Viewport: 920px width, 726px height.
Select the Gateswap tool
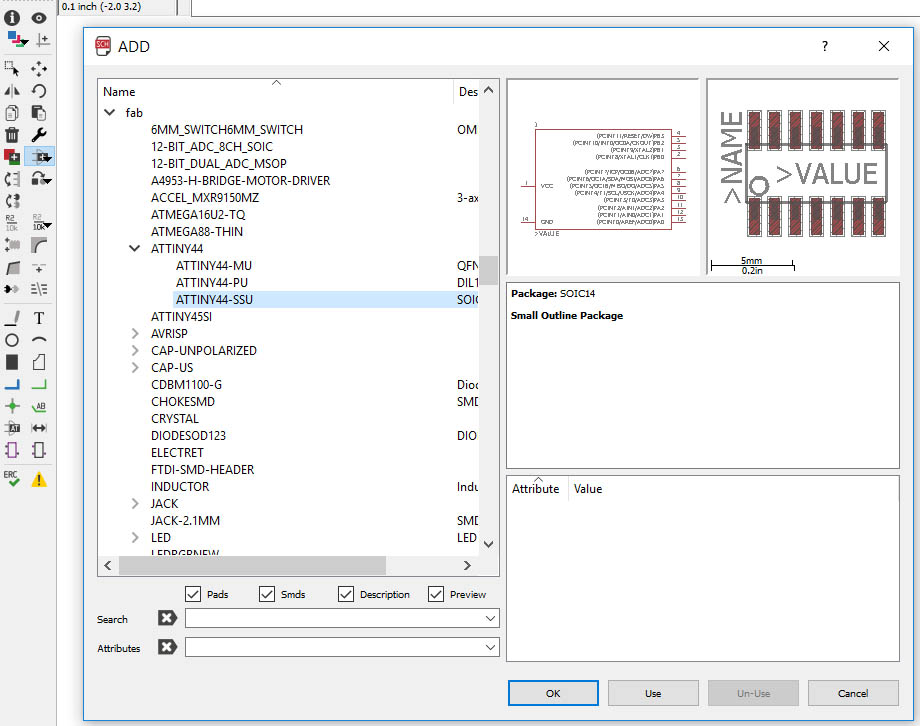12,201
